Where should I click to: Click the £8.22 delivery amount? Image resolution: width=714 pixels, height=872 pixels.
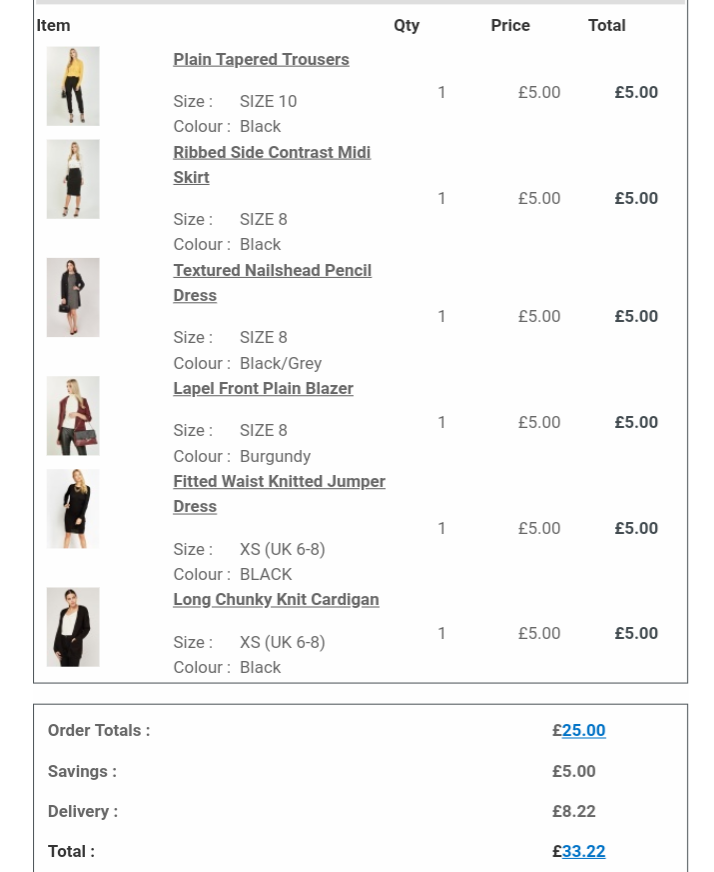point(573,812)
